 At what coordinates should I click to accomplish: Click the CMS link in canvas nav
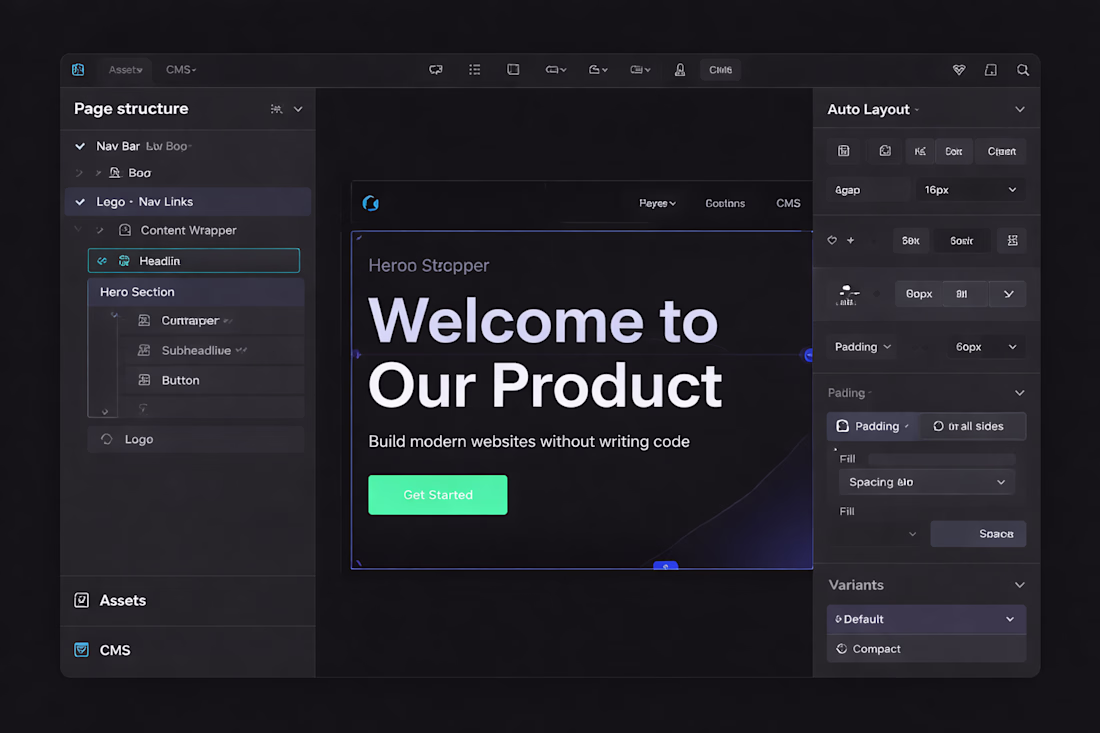[x=788, y=203]
